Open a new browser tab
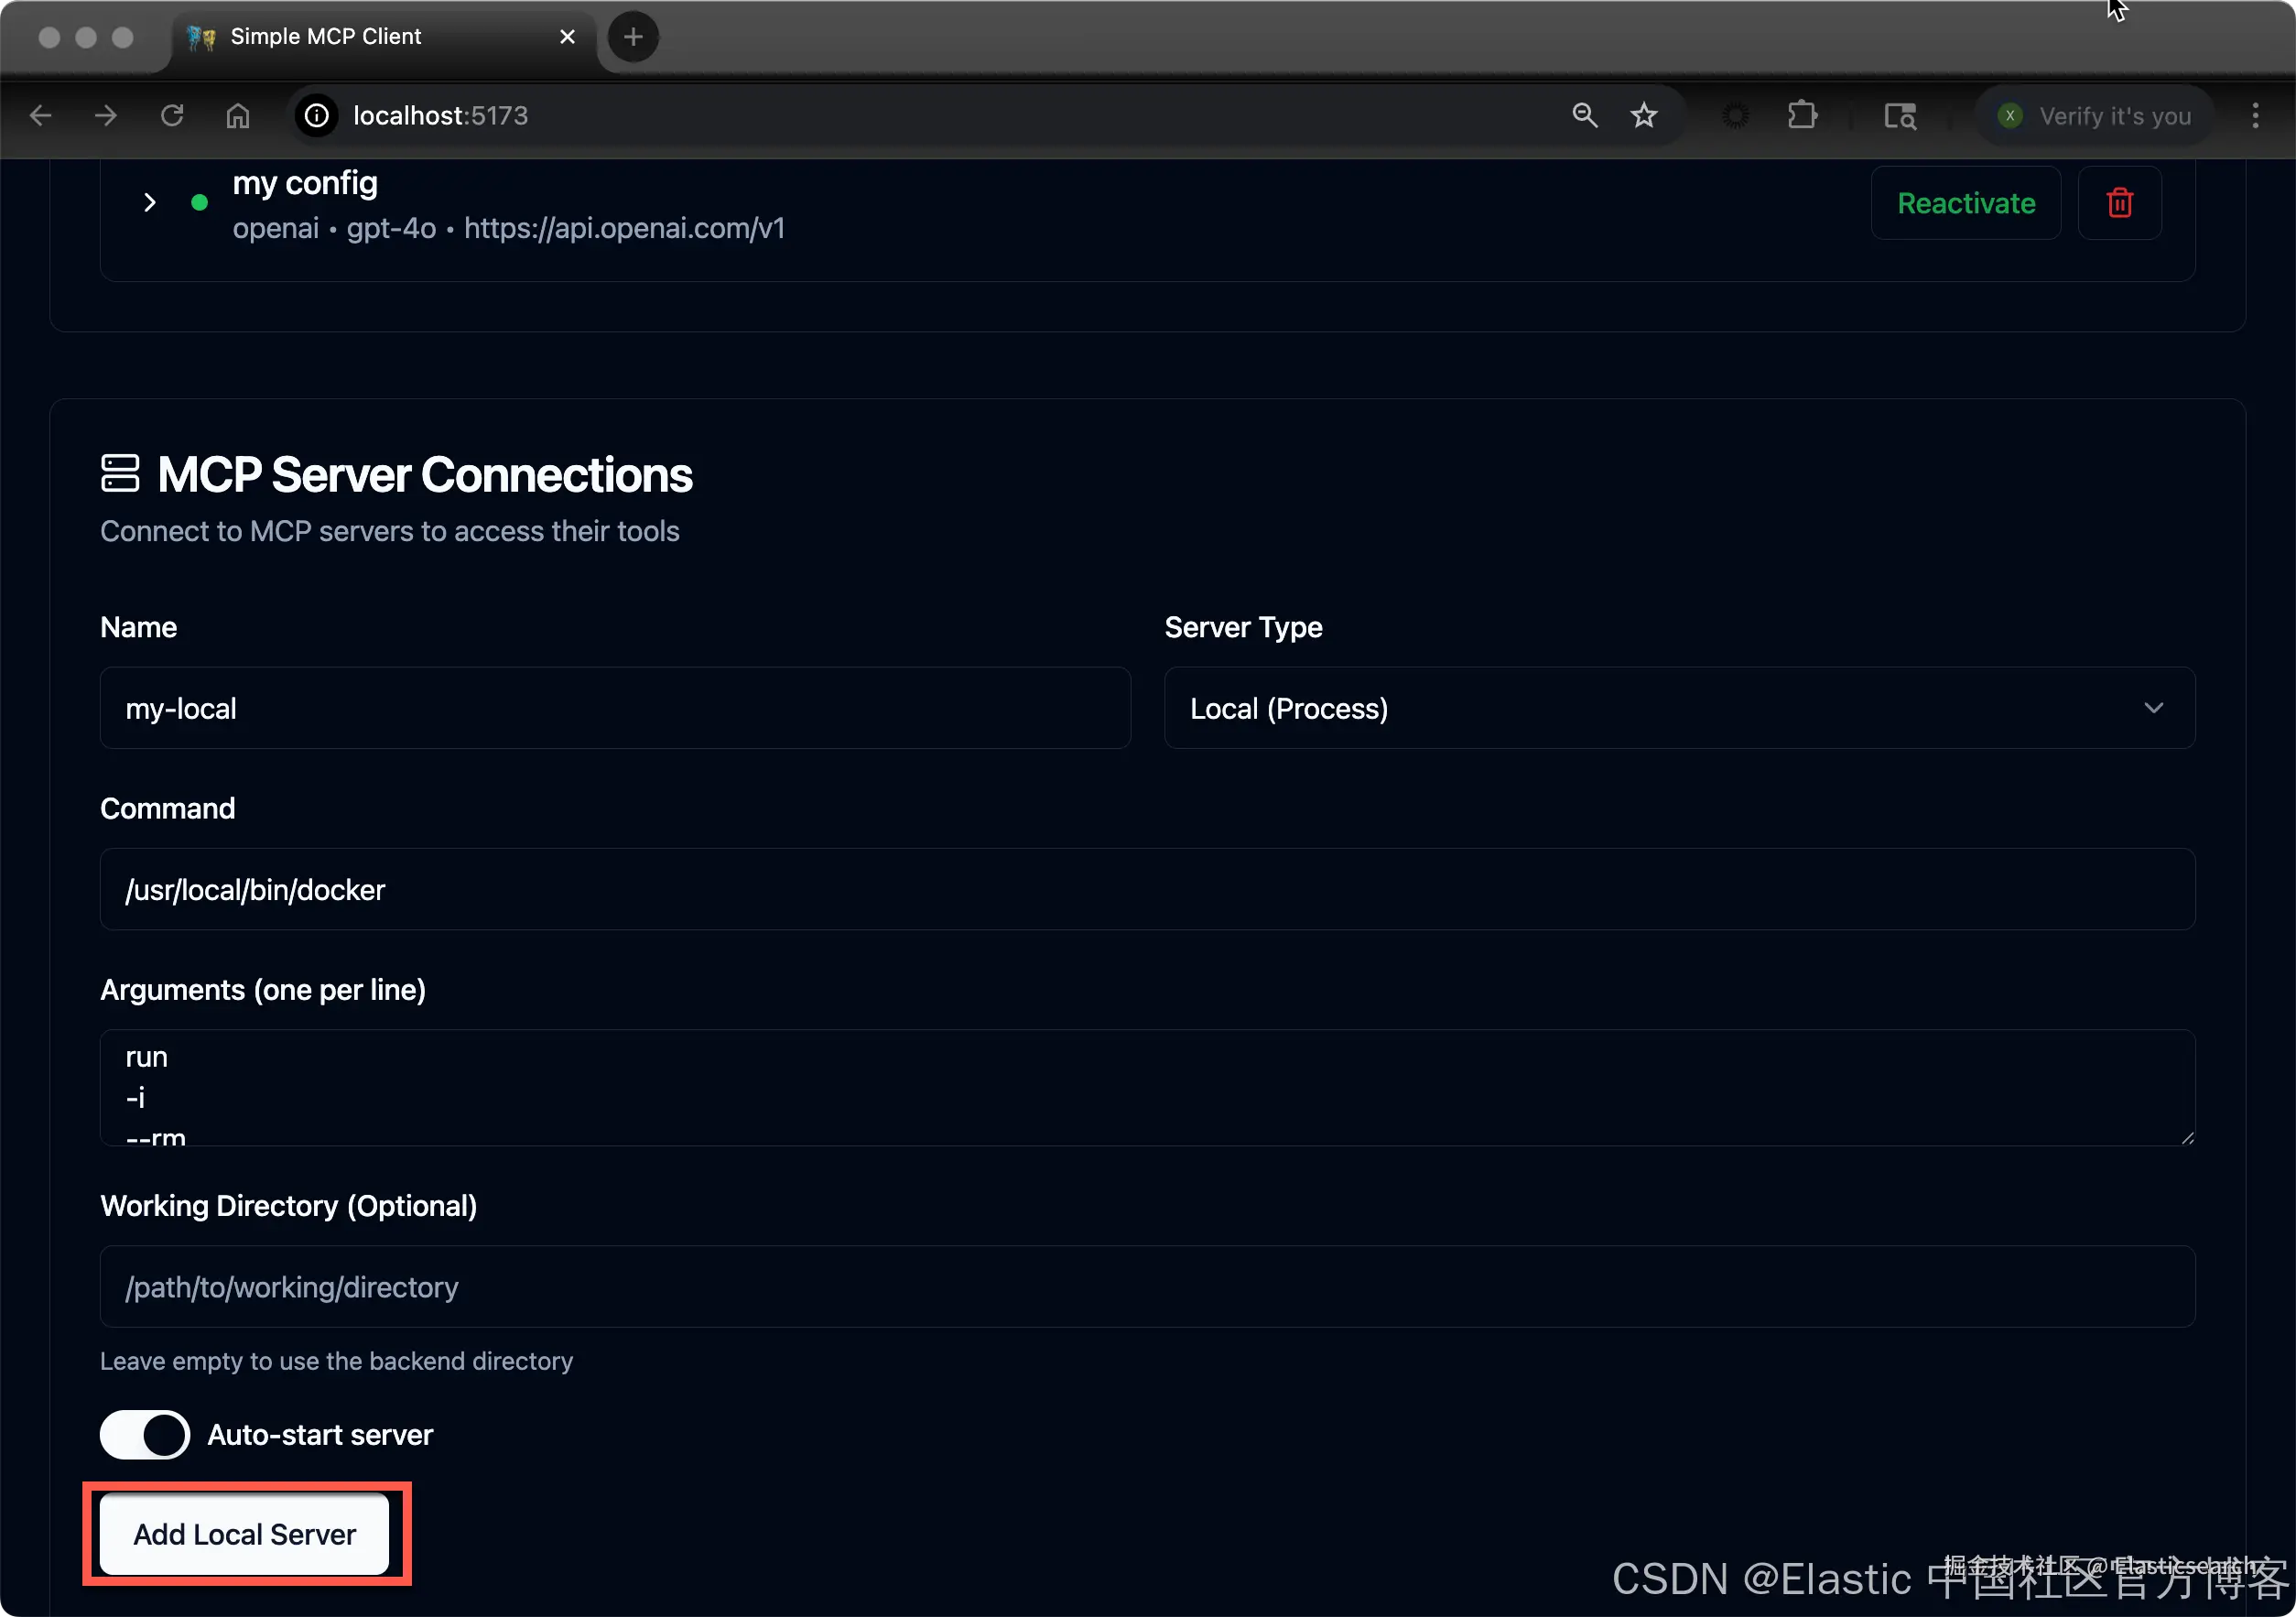The image size is (2296, 1617). (633, 37)
